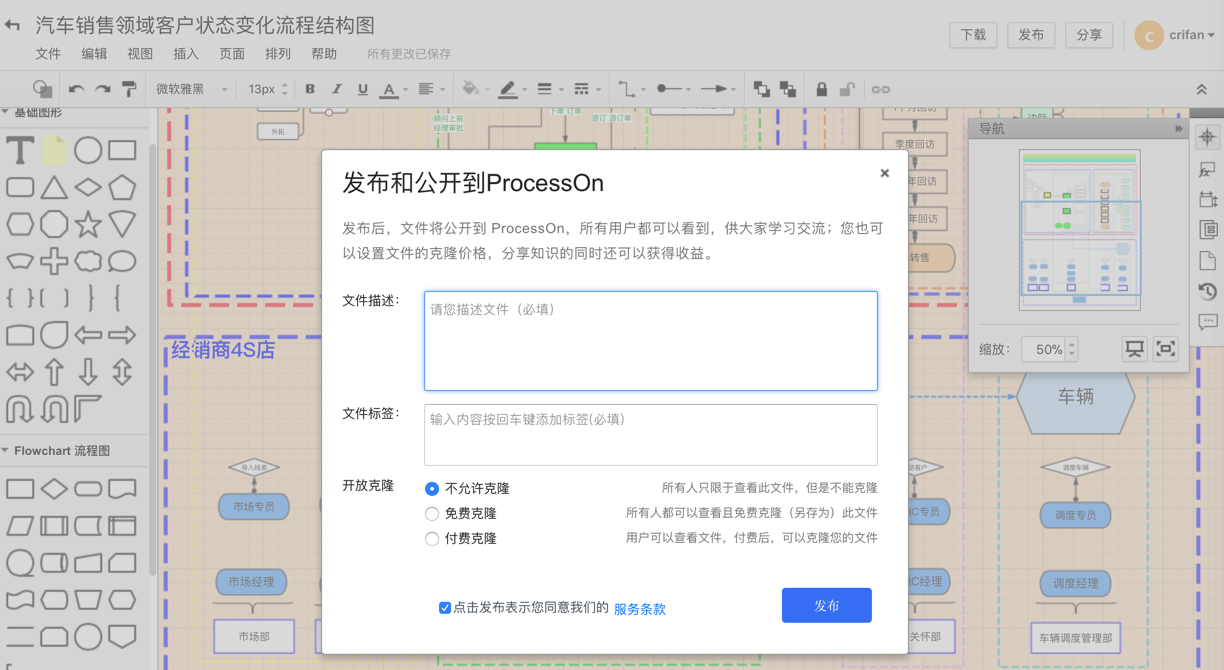Screen dimensions: 1224x670
Task: Collapse the toolbar with the double chevron
Action: click(x=1202, y=90)
